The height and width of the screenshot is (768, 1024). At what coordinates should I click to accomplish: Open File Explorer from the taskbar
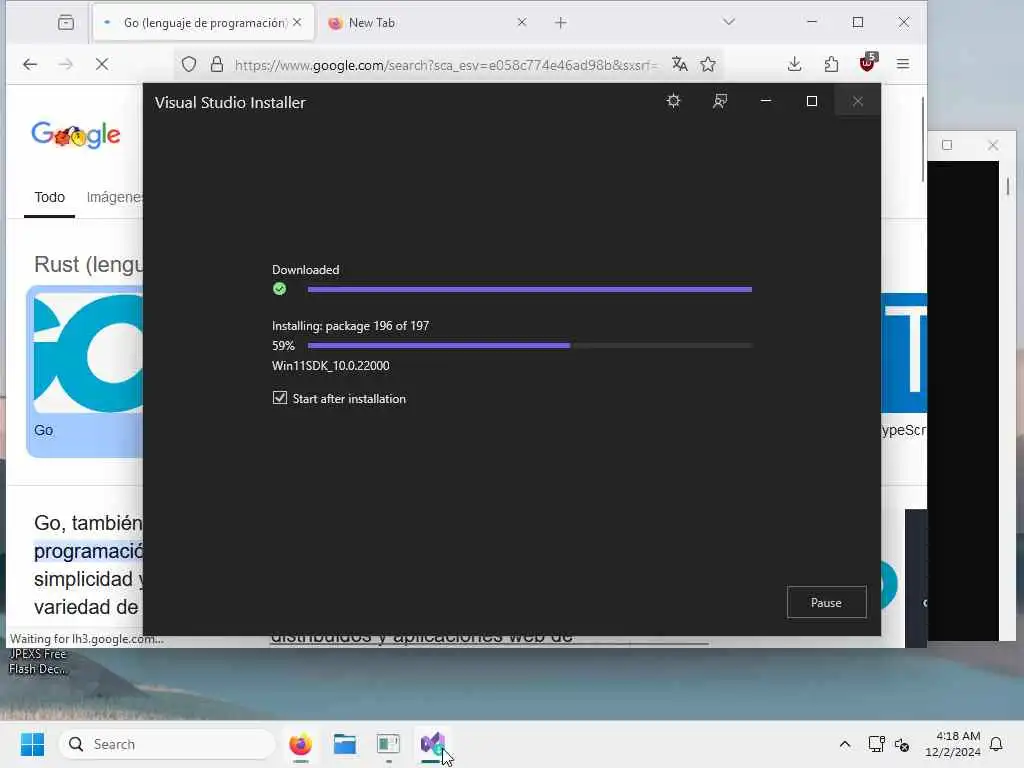[x=344, y=744]
